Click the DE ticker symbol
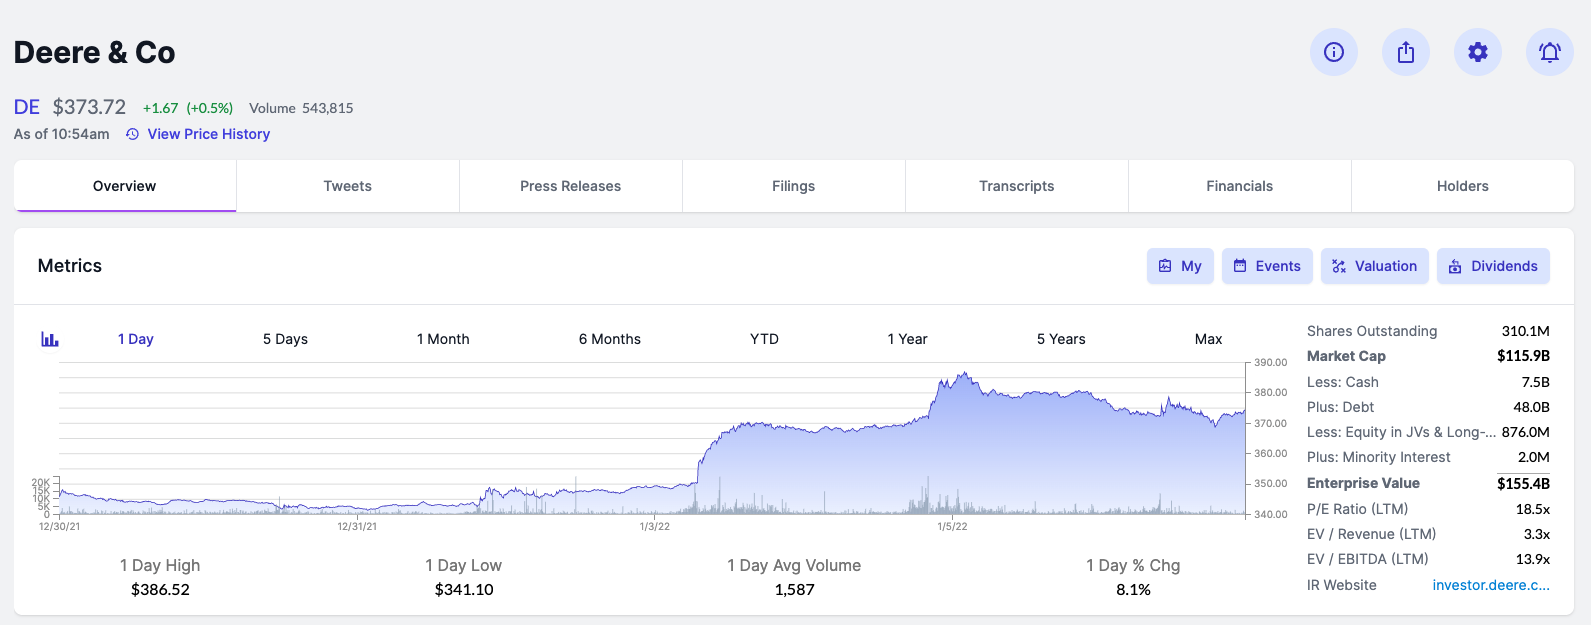Image resolution: width=1591 pixels, height=625 pixels. click(x=27, y=107)
